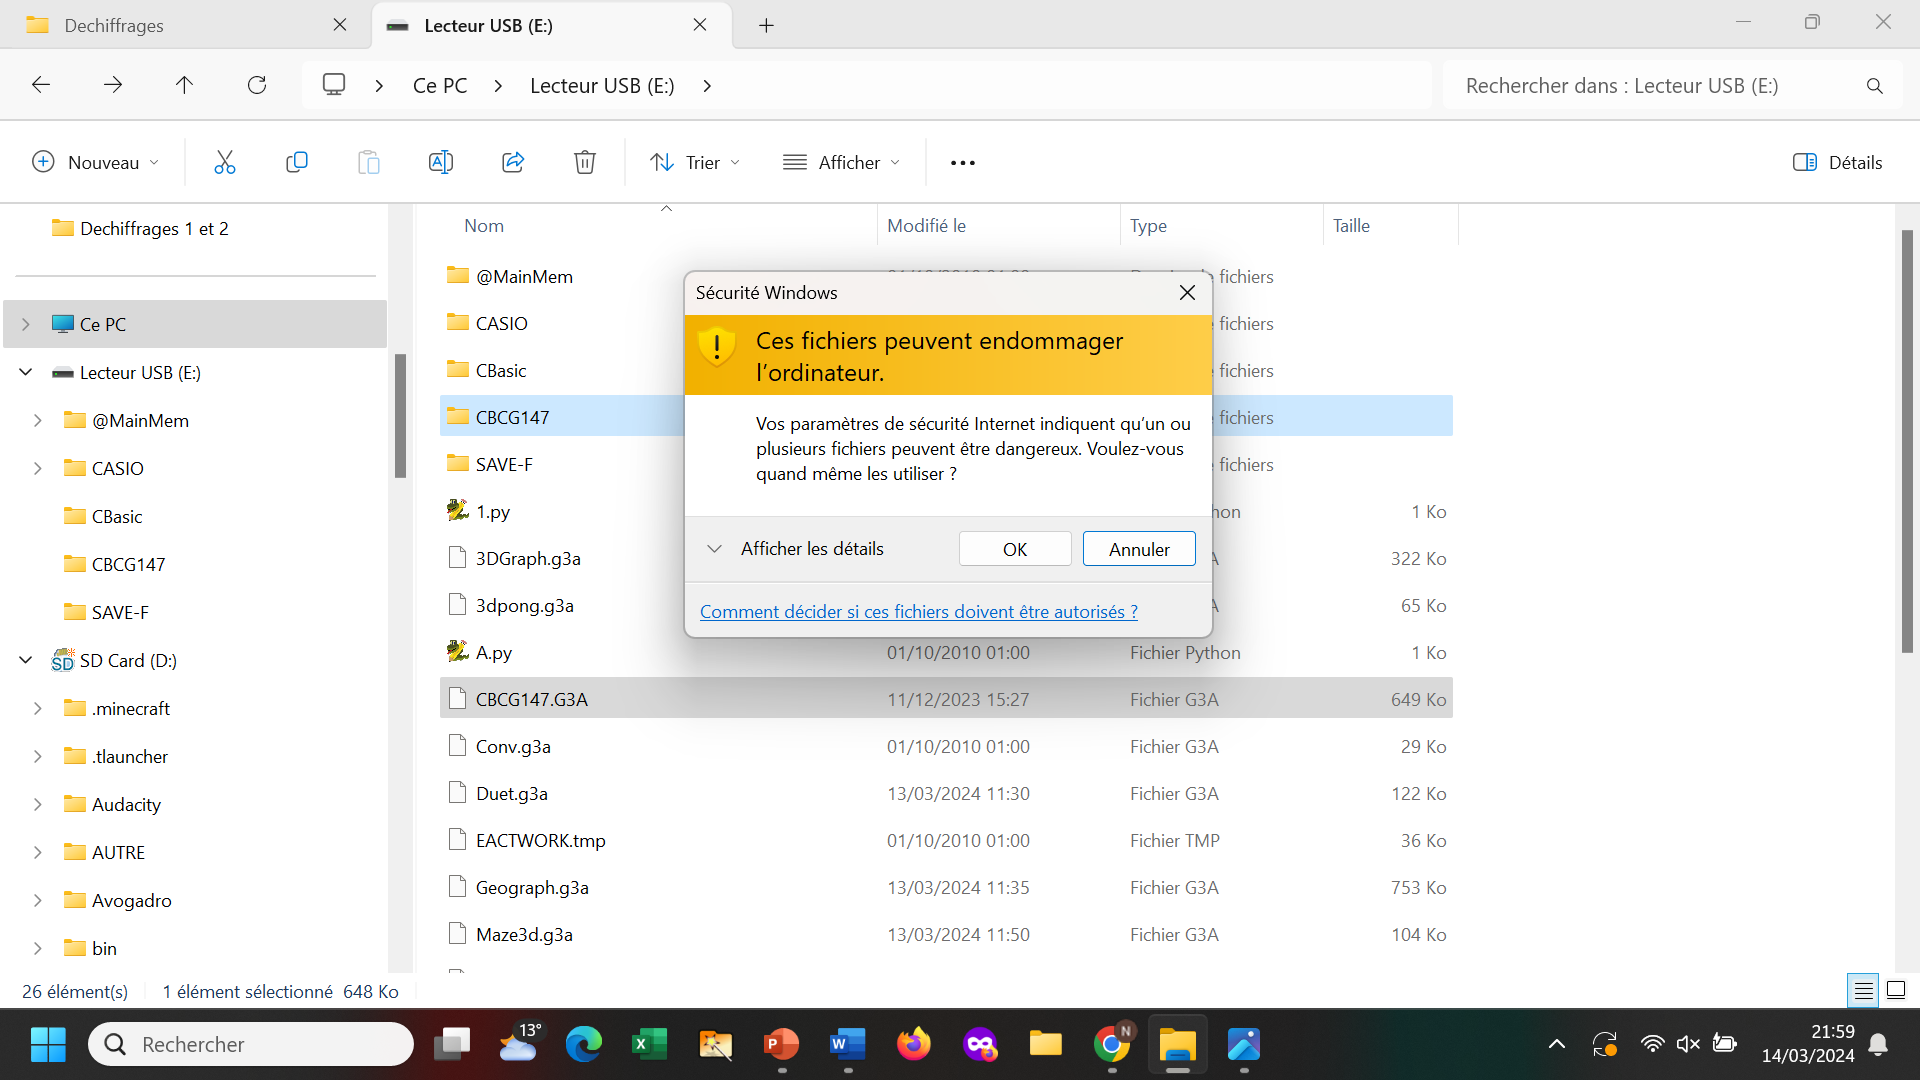1920x1080 pixels.
Task: Click Ce PC in the breadcrumb
Action: [440, 86]
